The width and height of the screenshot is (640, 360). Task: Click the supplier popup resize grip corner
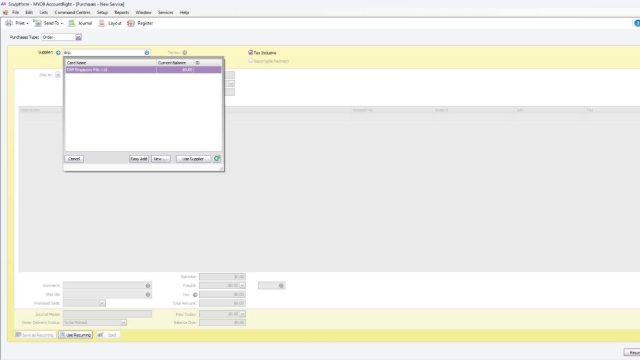pos(221,168)
